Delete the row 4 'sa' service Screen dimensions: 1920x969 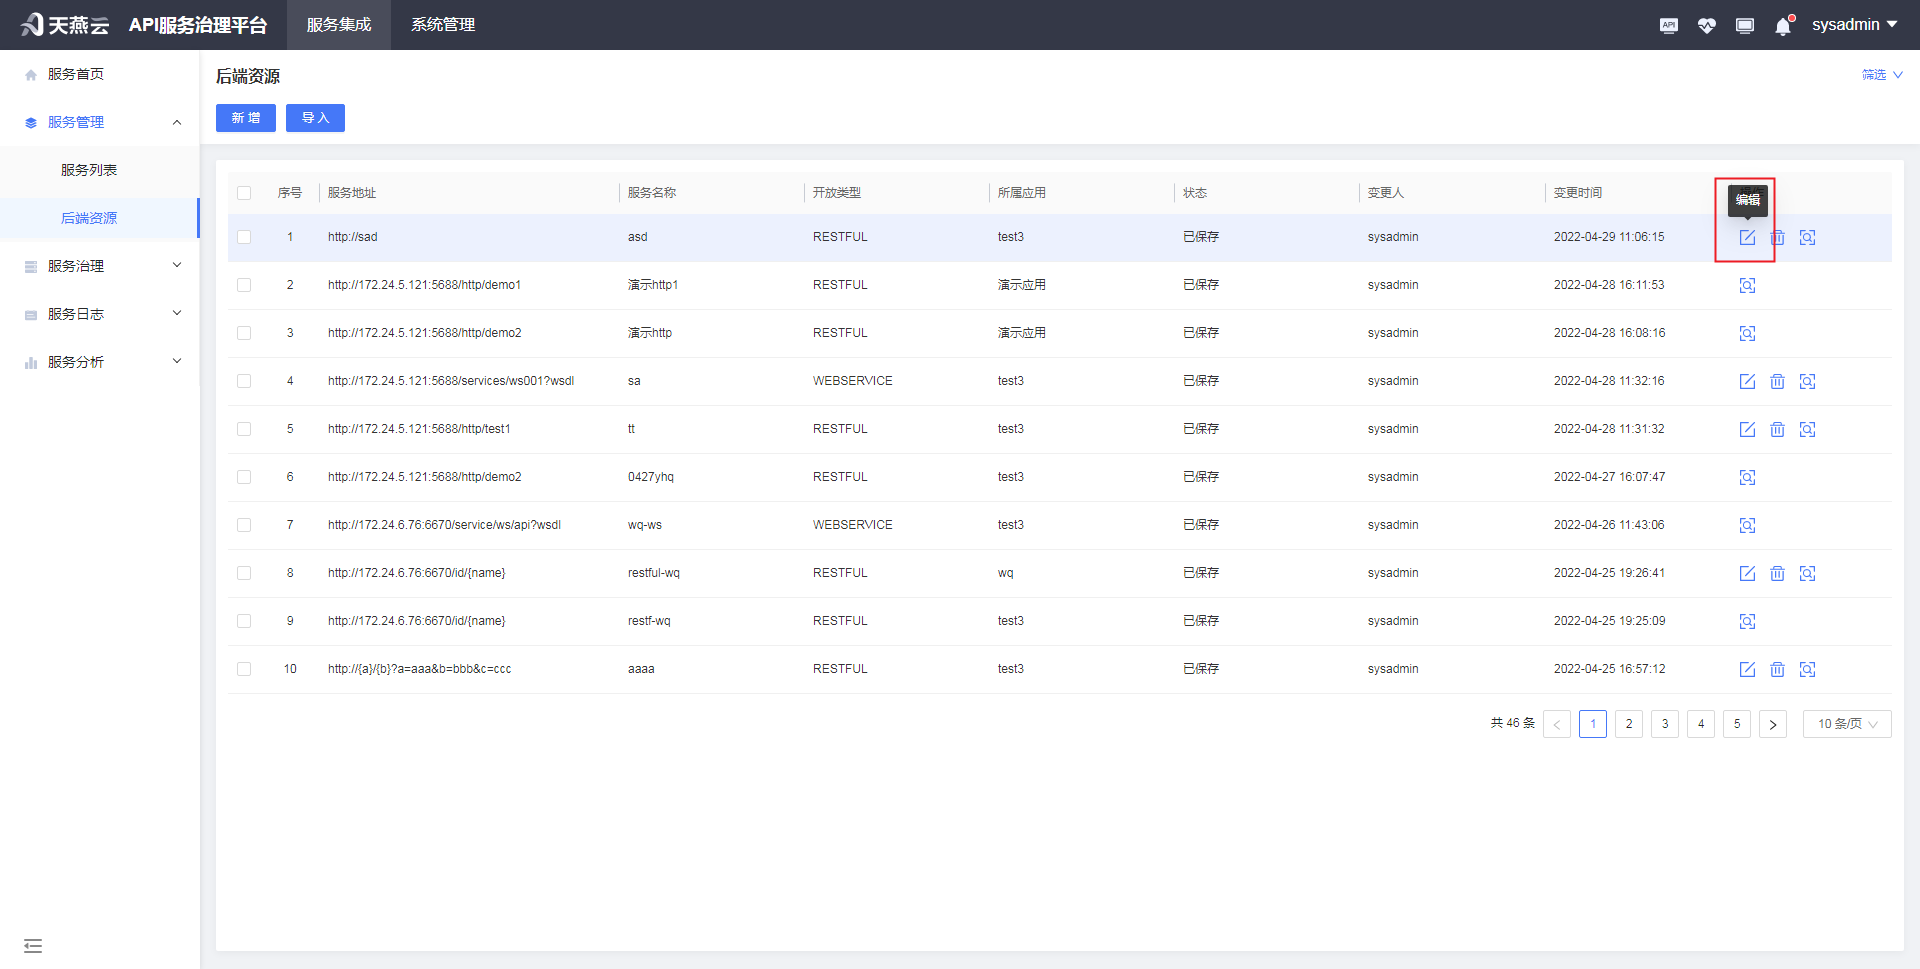pyautogui.click(x=1777, y=382)
